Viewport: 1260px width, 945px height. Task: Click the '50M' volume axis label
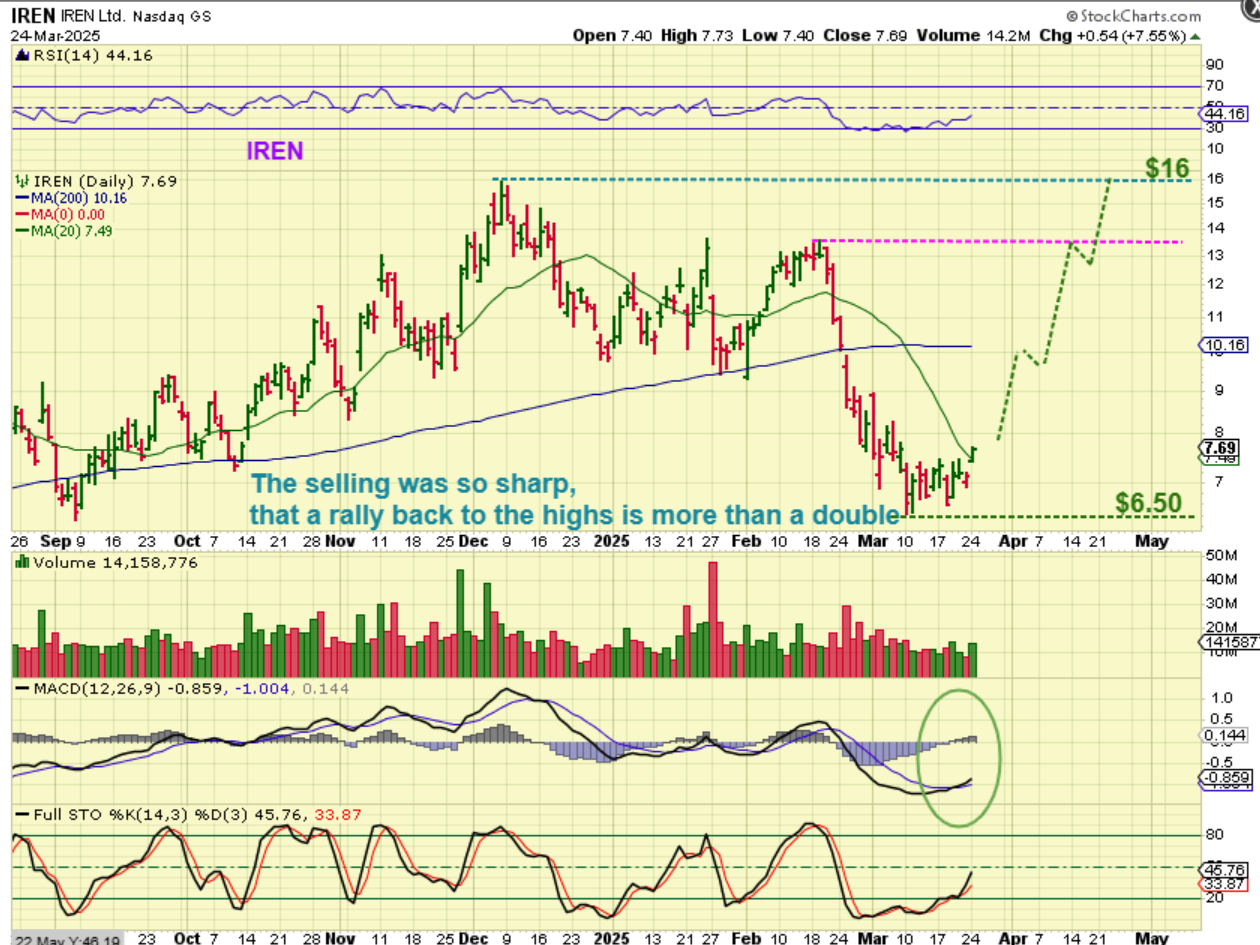pos(1219,554)
